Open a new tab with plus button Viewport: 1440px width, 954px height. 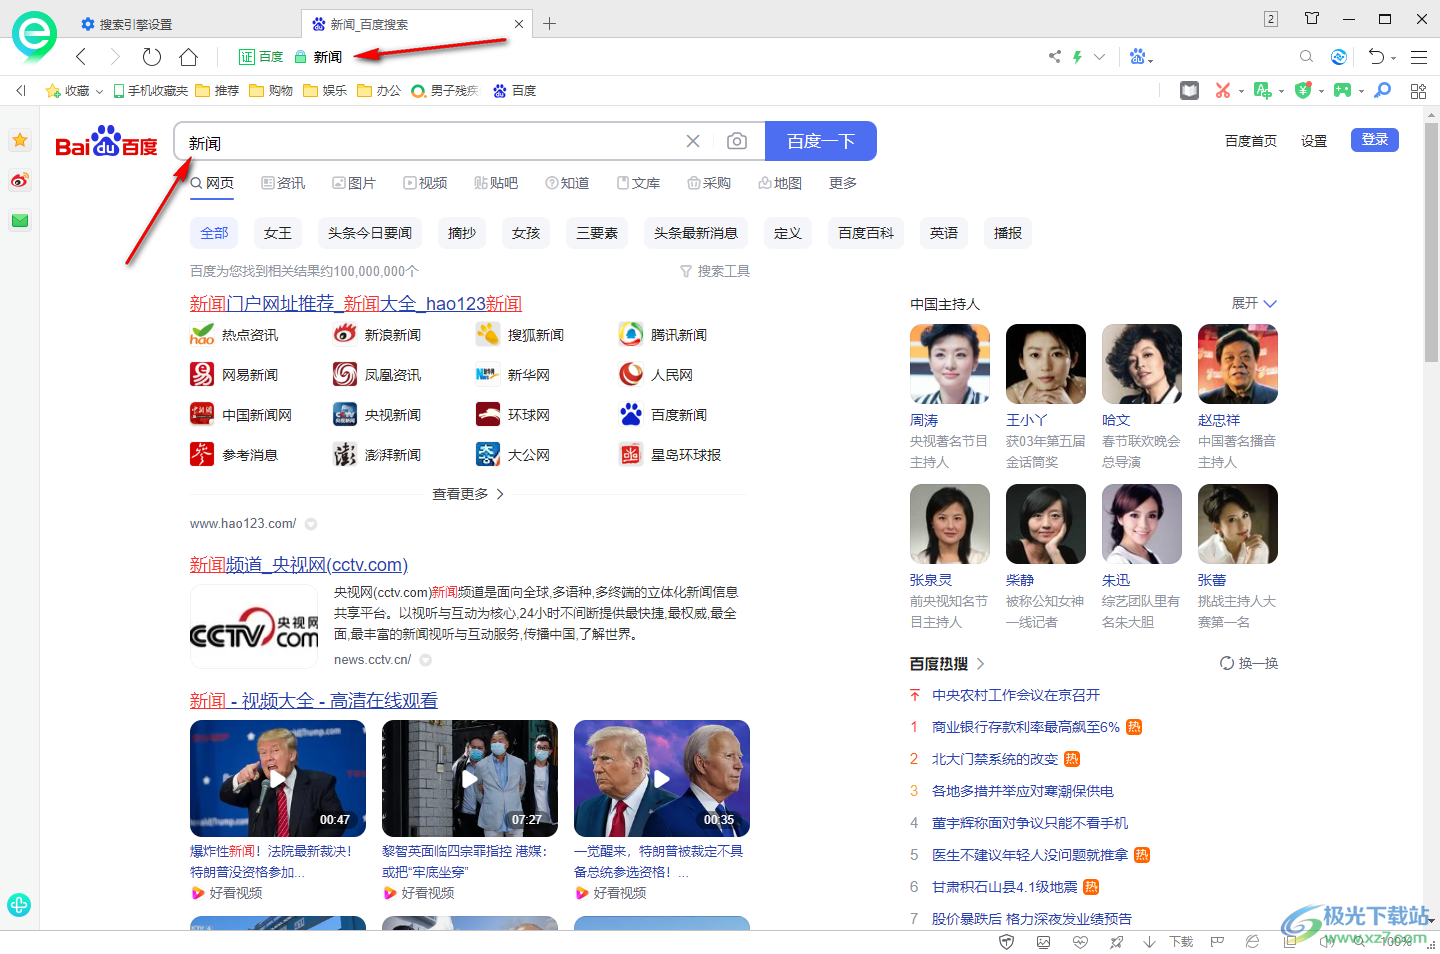(x=549, y=24)
